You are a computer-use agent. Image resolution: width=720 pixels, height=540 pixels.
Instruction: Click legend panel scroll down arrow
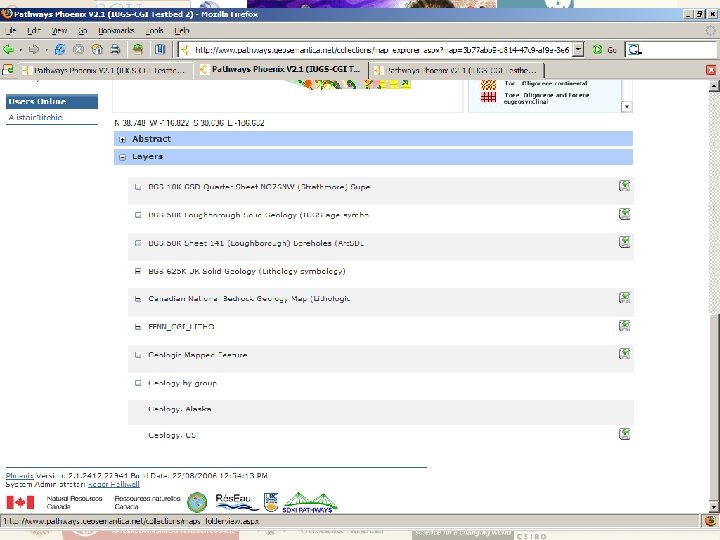(627, 107)
